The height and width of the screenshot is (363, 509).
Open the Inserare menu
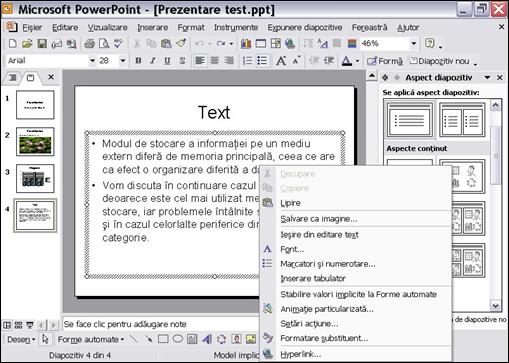[x=152, y=27]
